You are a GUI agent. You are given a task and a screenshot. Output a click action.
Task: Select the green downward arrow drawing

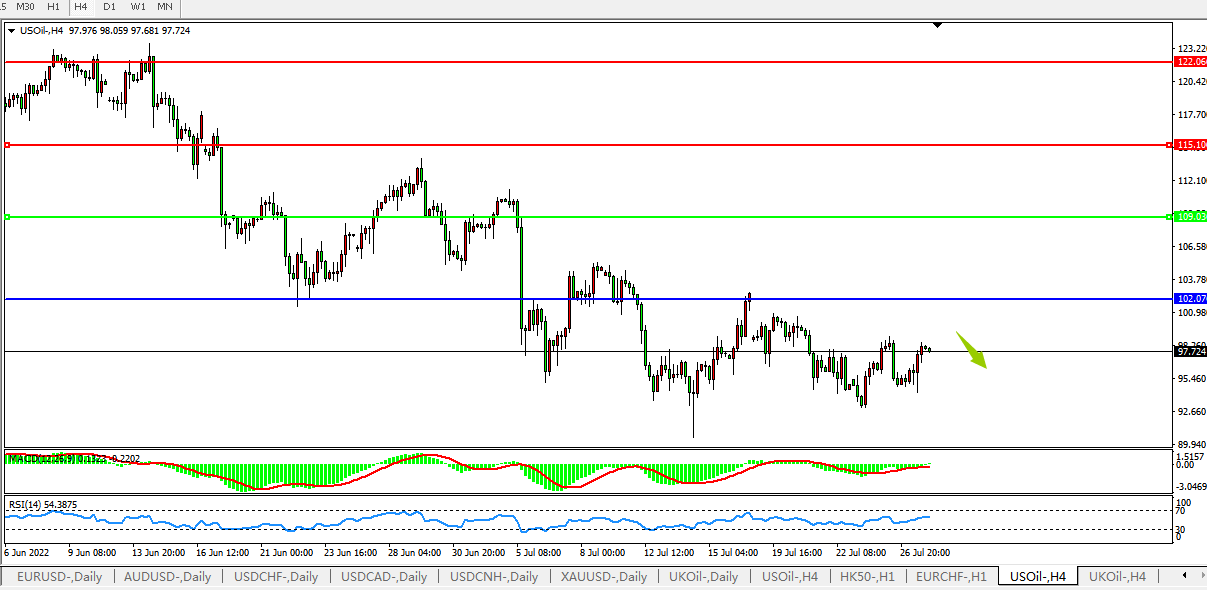coord(971,350)
